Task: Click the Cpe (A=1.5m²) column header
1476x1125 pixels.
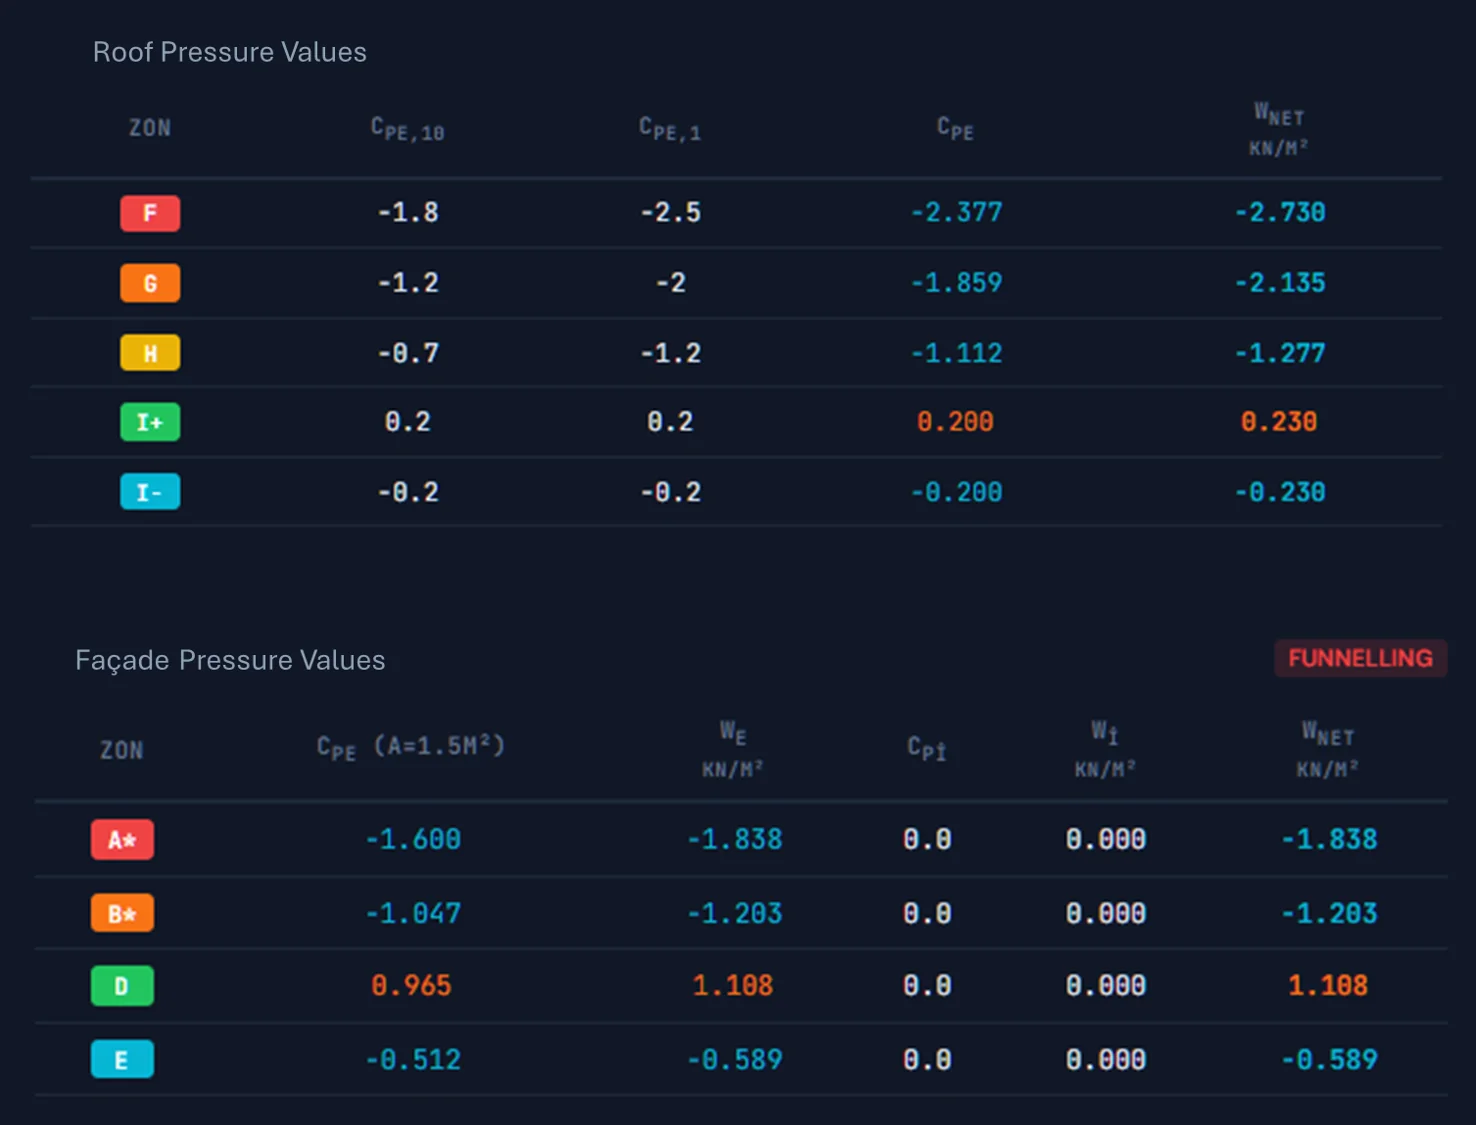Action: (x=411, y=747)
